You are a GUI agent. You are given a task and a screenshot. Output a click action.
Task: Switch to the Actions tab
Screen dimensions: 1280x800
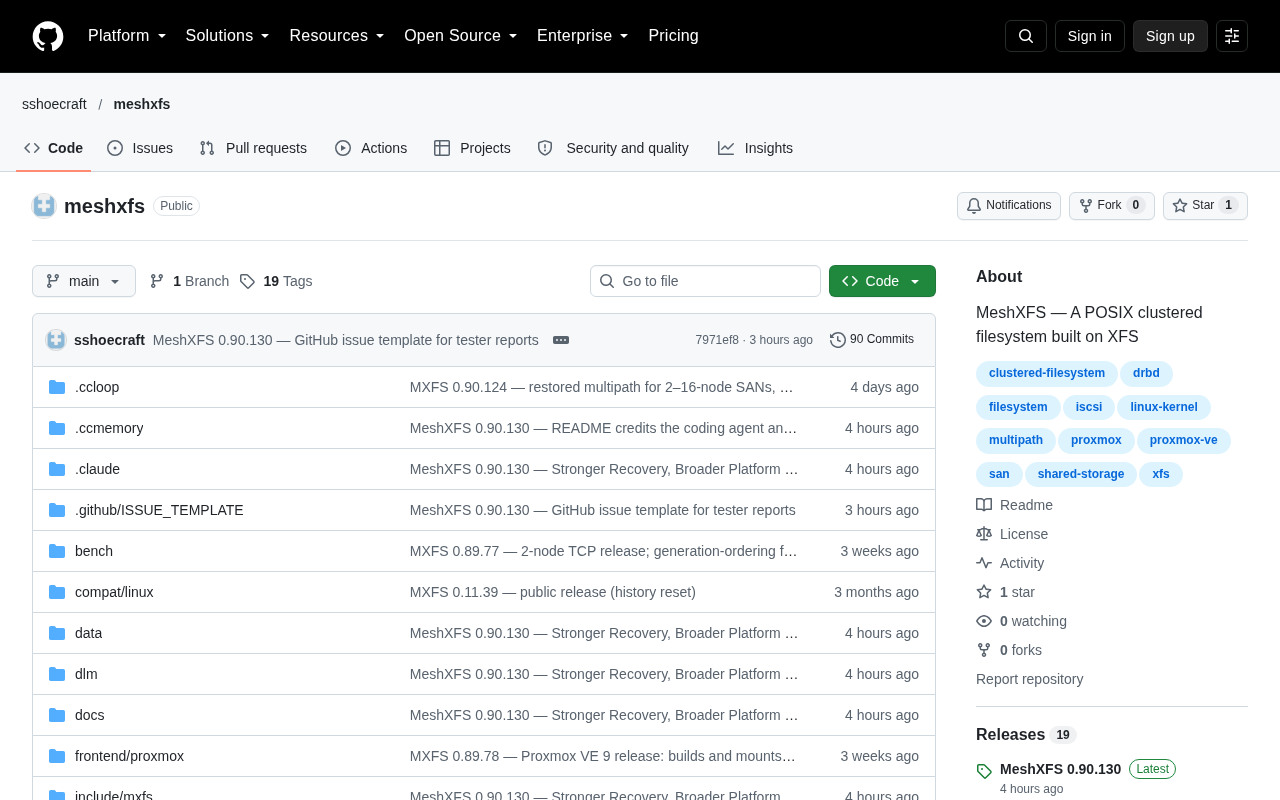pyautogui.click(x=371, y=148)
